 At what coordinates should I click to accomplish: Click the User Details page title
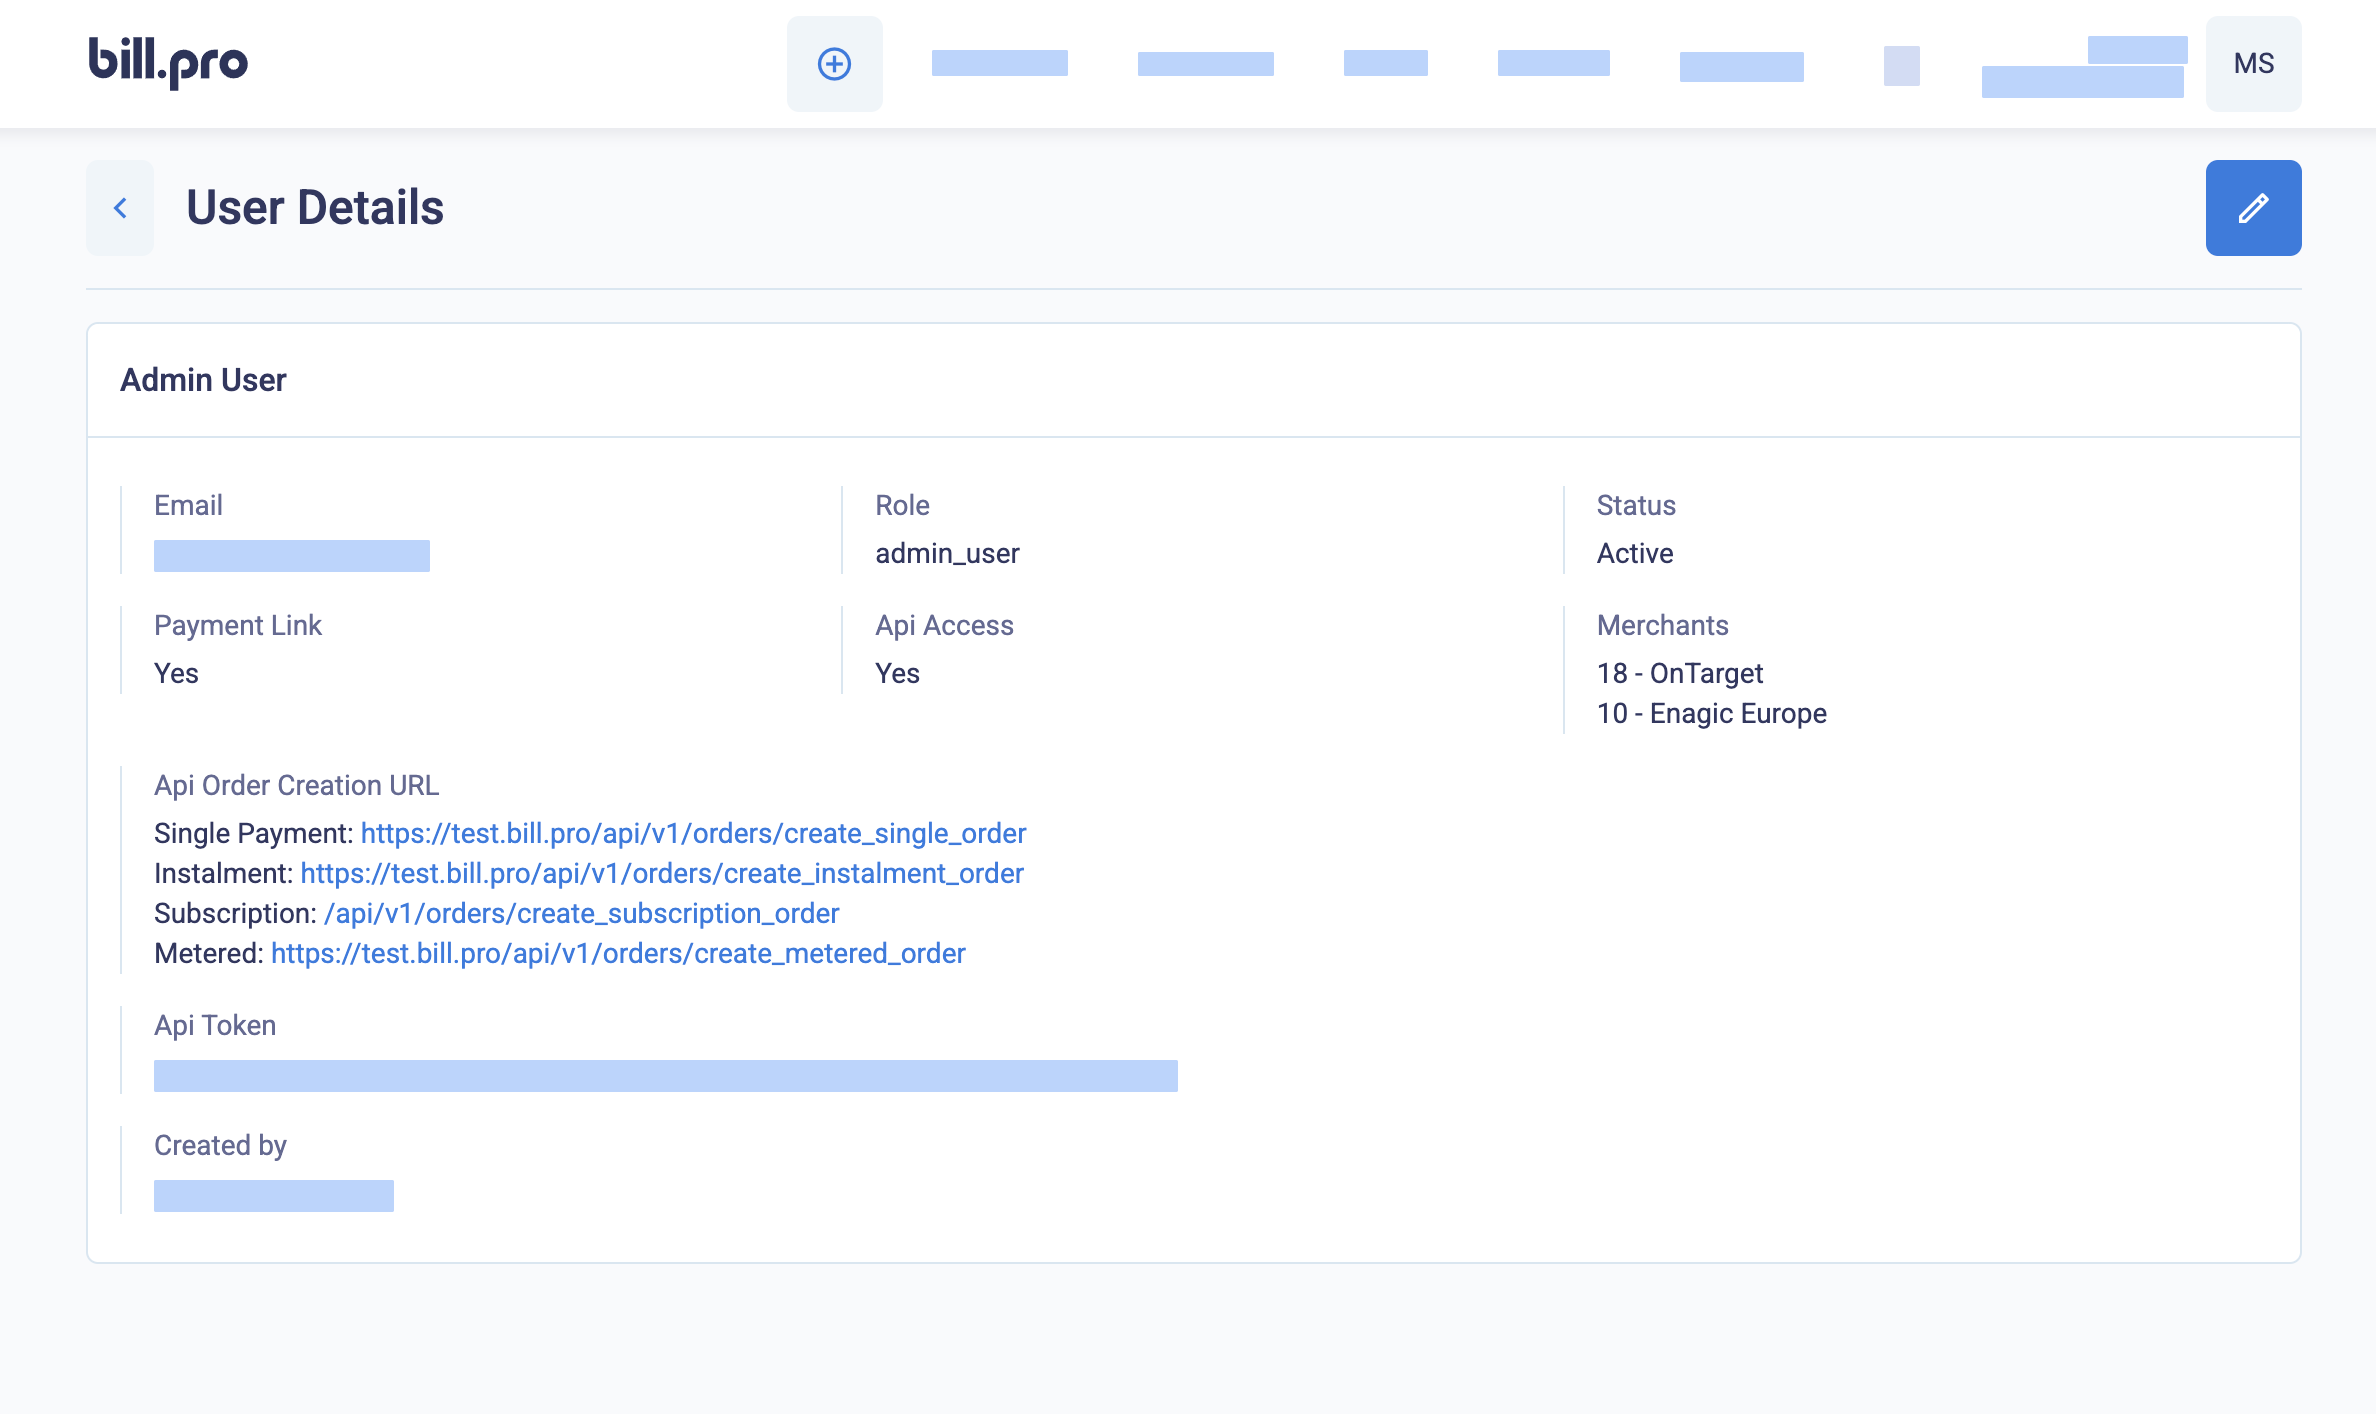point(314,208)
